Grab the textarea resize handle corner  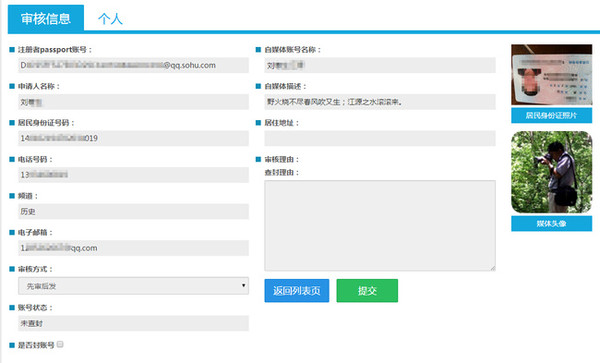click(492, 268)
